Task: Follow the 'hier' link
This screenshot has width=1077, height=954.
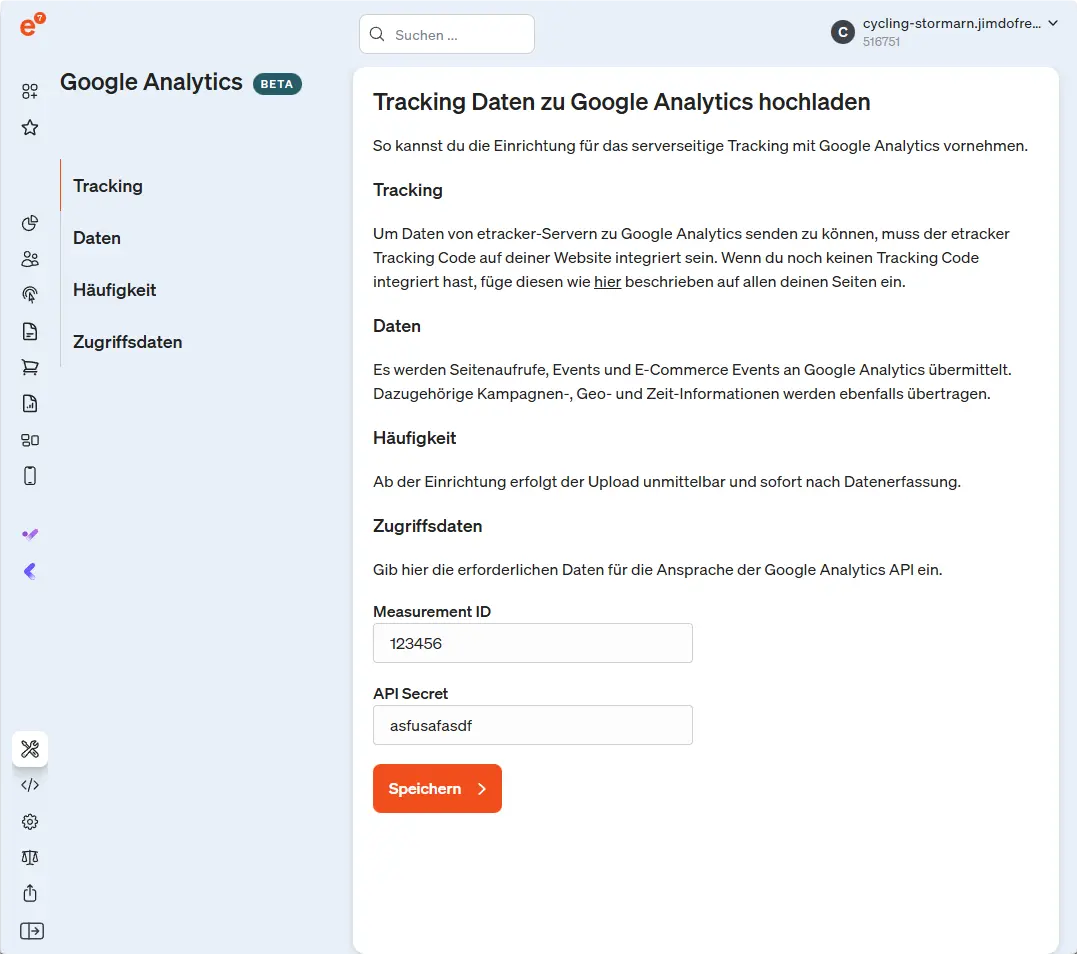Action: click(608, 282)
